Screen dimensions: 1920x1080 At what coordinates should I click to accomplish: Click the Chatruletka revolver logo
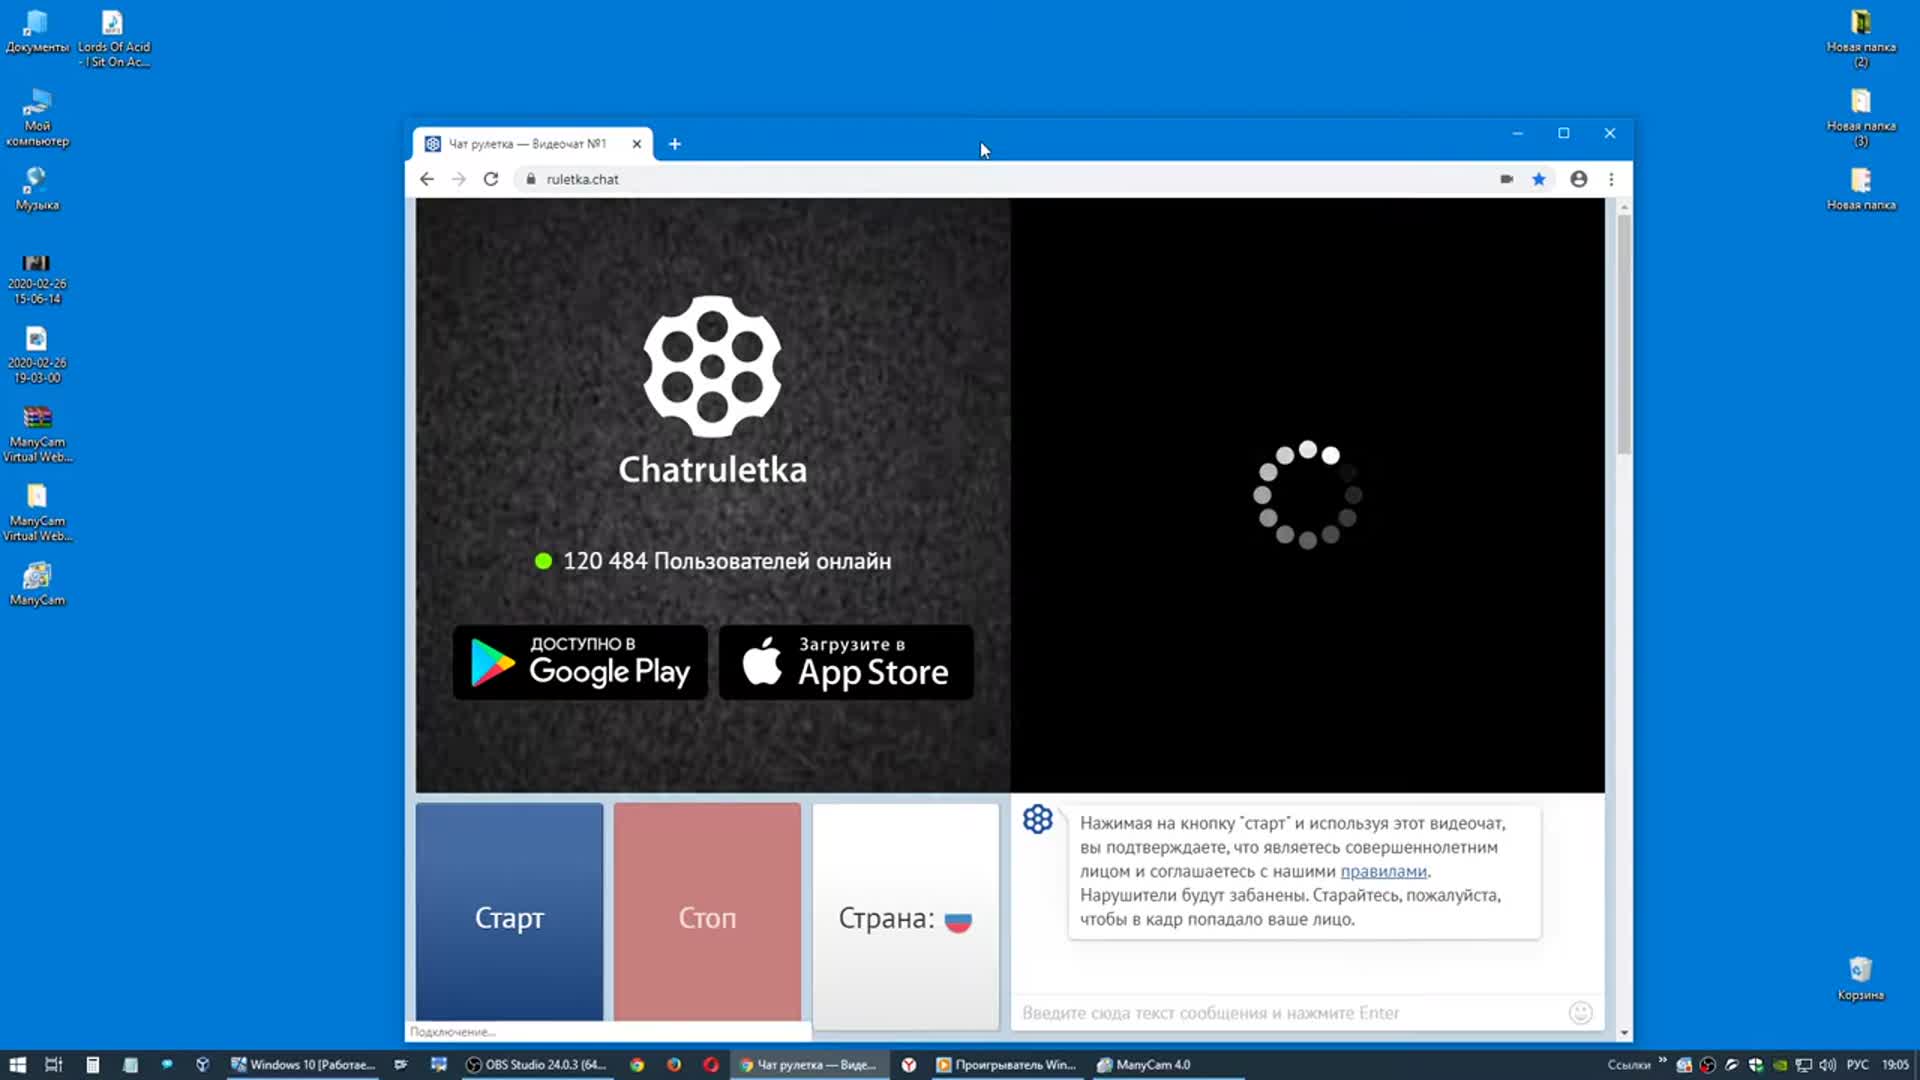[x=712, y=366]
